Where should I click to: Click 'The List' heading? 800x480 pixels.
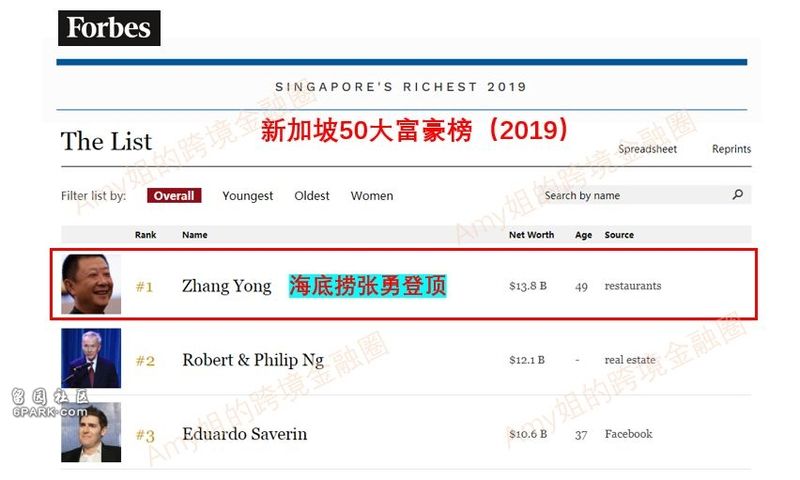[106, 141]
